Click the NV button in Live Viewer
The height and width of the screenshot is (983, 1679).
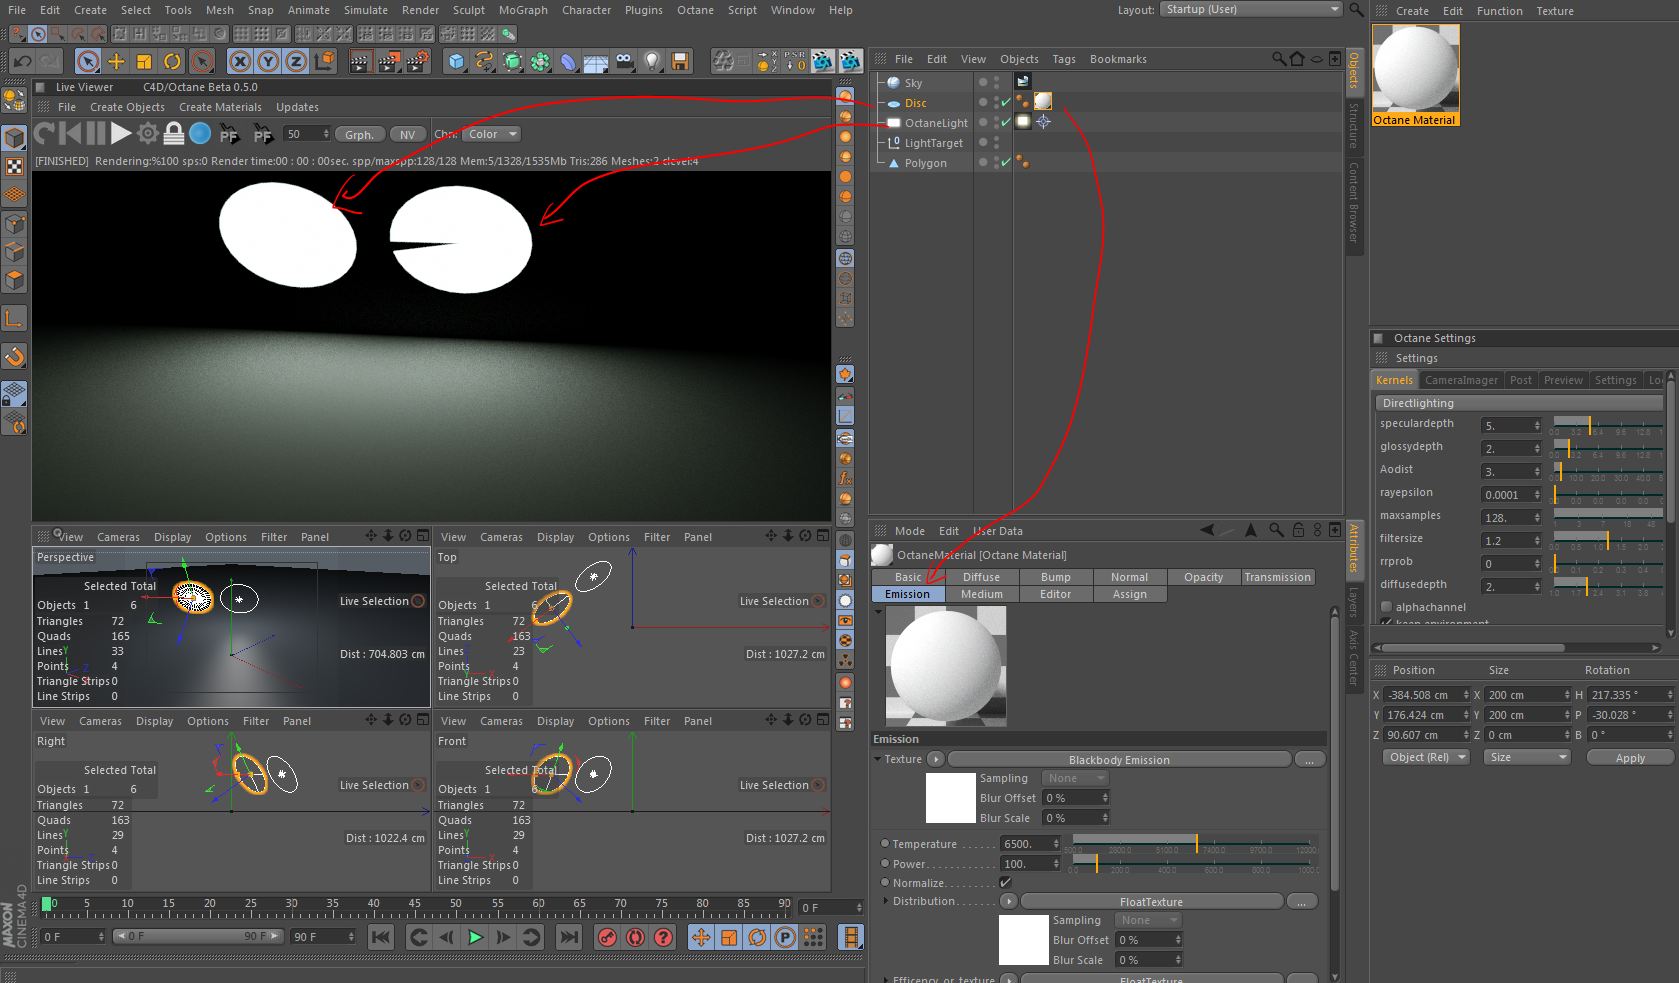tap(407, 134)
